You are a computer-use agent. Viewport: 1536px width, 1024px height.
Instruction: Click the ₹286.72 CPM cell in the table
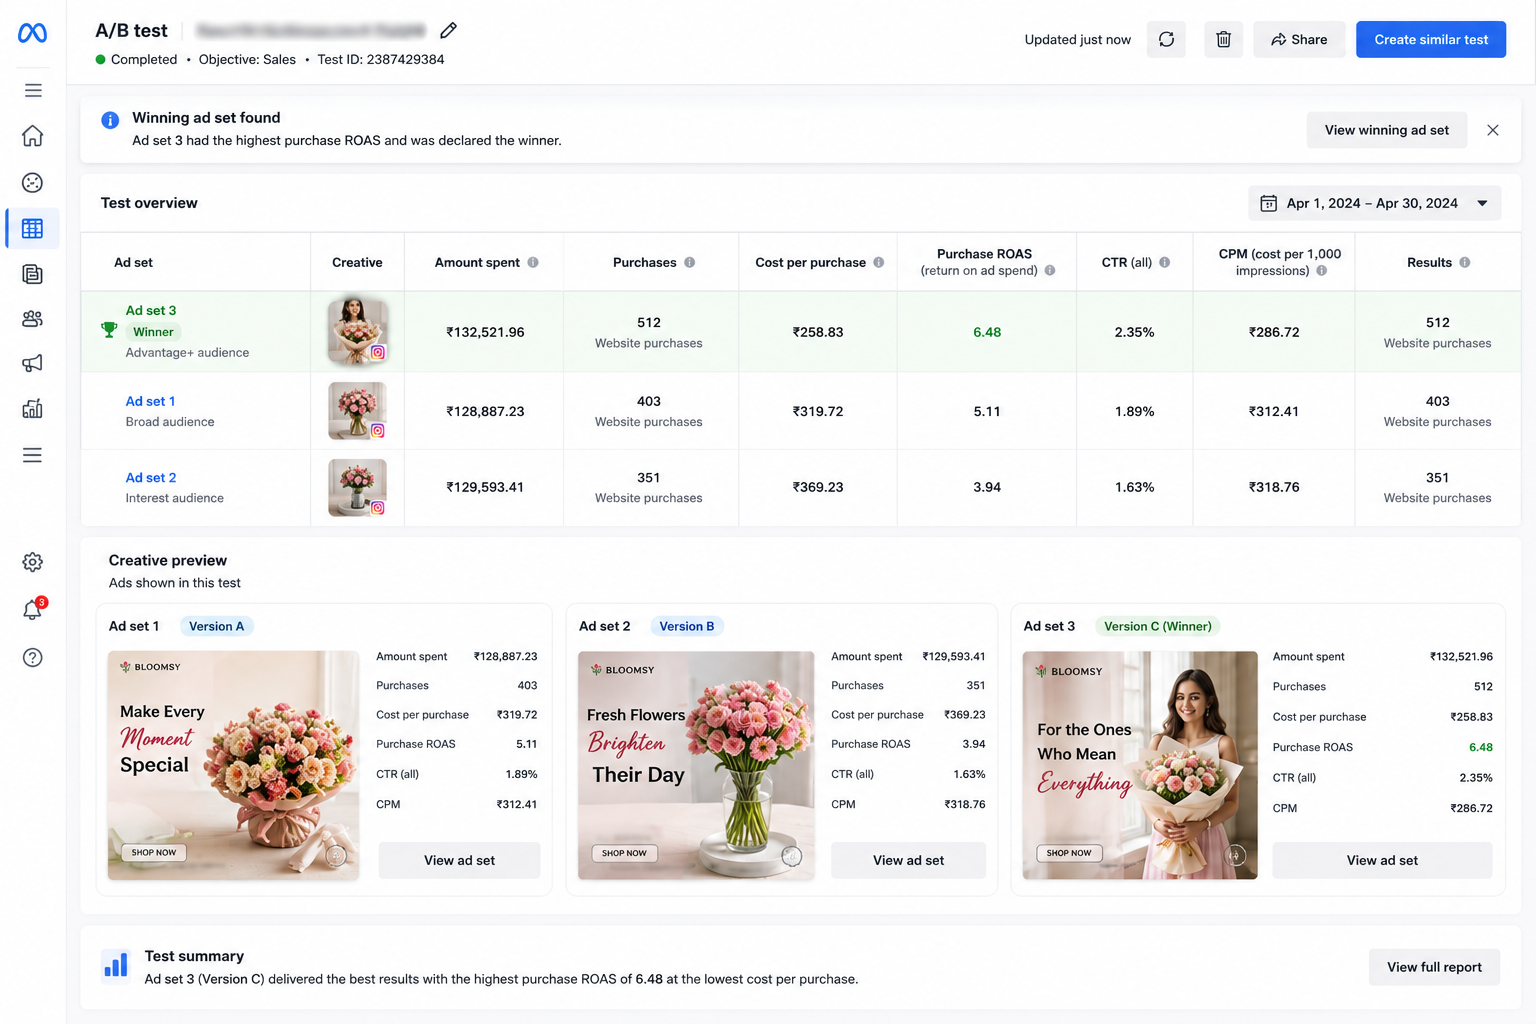tap(1274, 332)
